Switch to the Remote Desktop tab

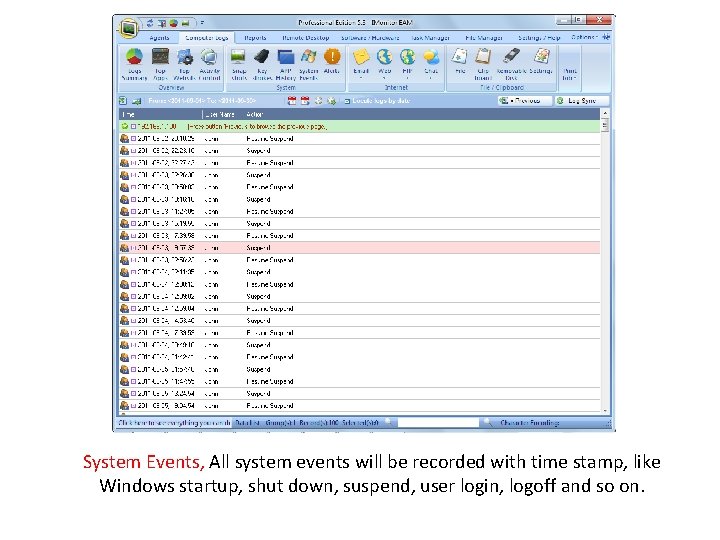(x=306, y=38)
